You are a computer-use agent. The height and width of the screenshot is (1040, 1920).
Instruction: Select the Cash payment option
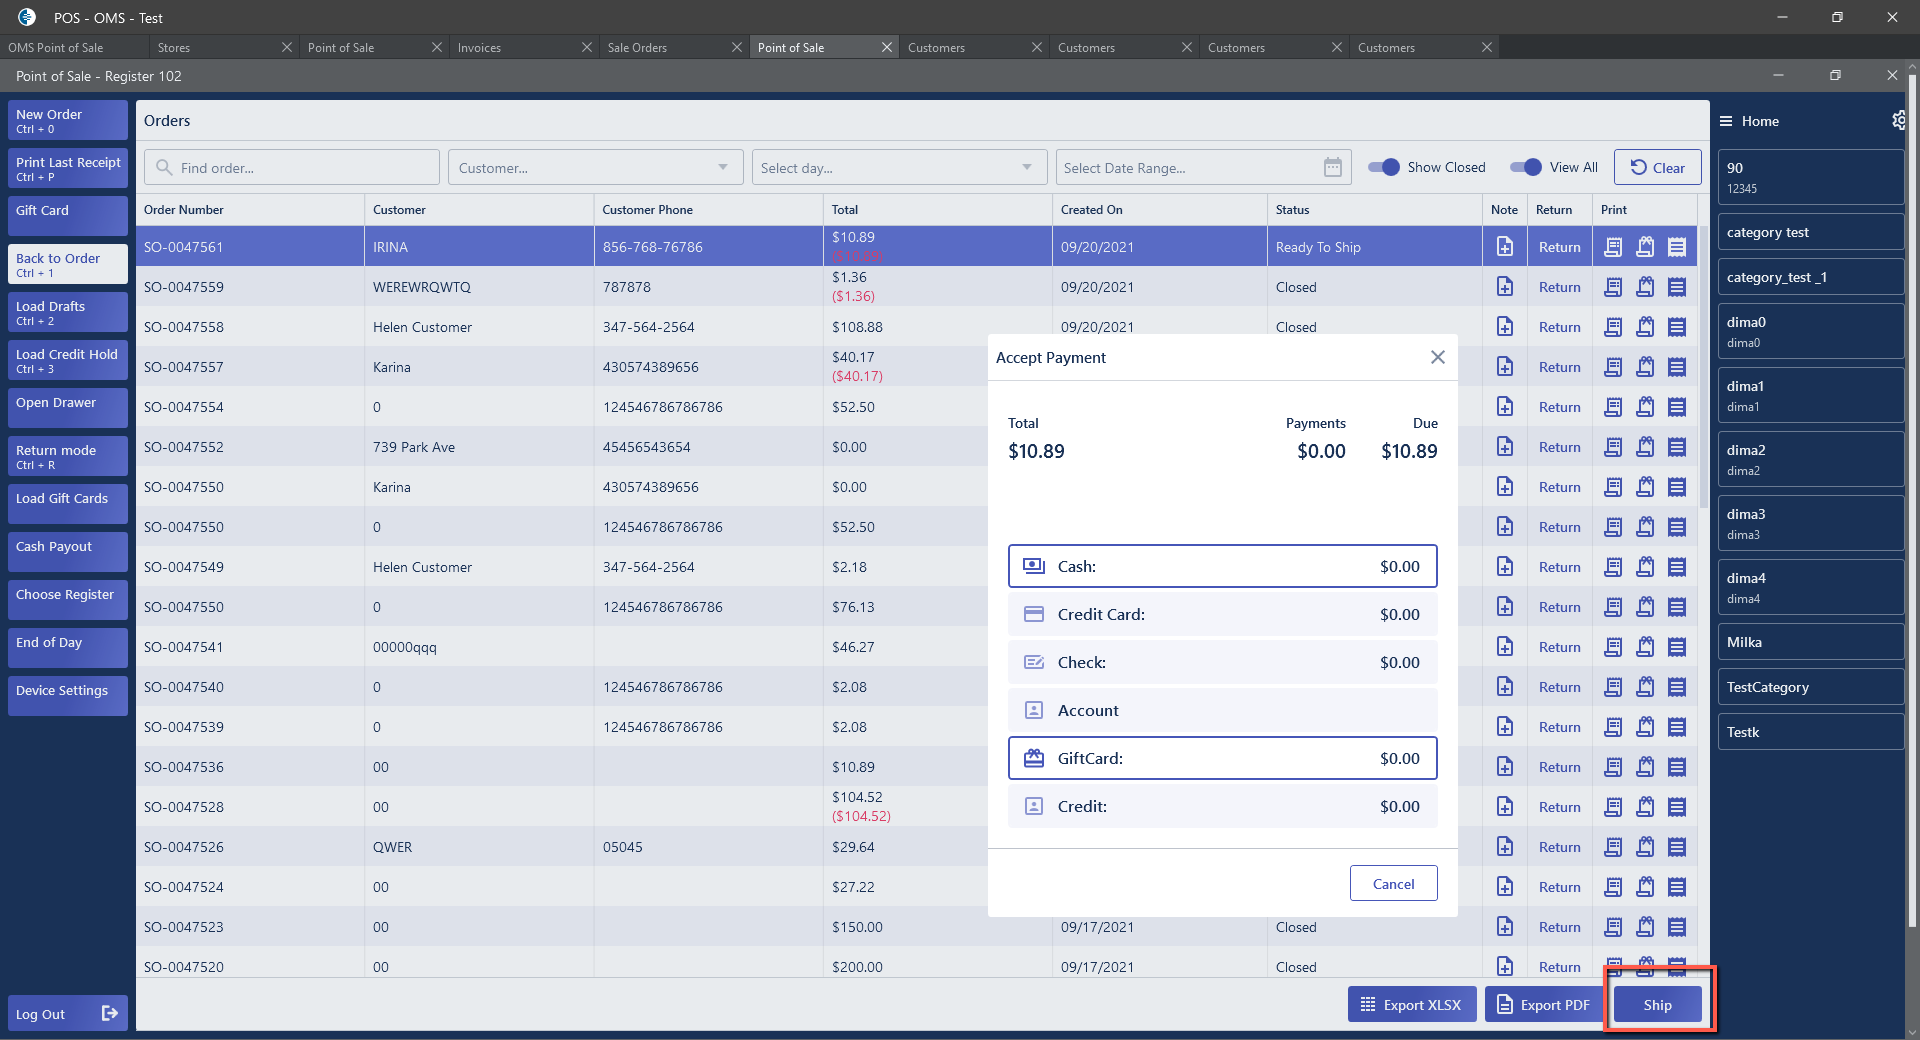[1222, 566]
